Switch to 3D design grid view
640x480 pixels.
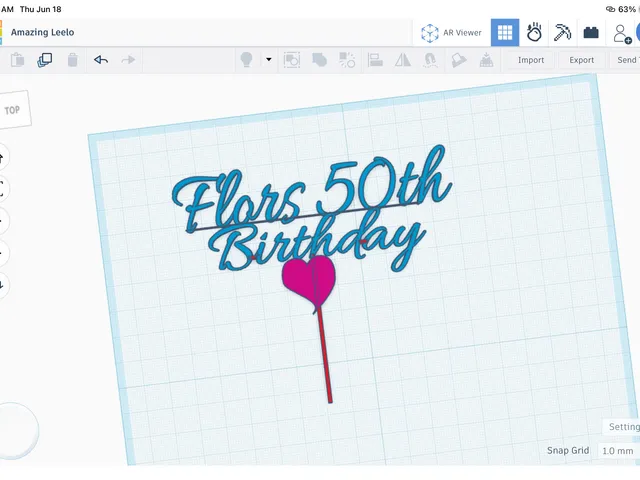505,33
